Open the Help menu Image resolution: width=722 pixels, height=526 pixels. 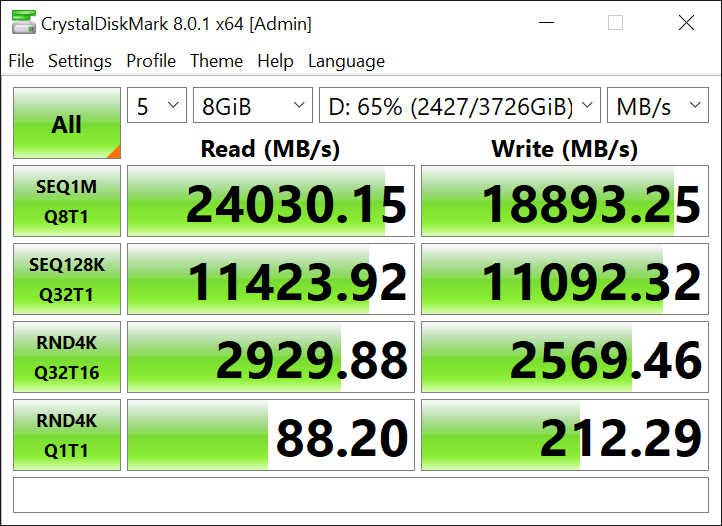(275, 61)
